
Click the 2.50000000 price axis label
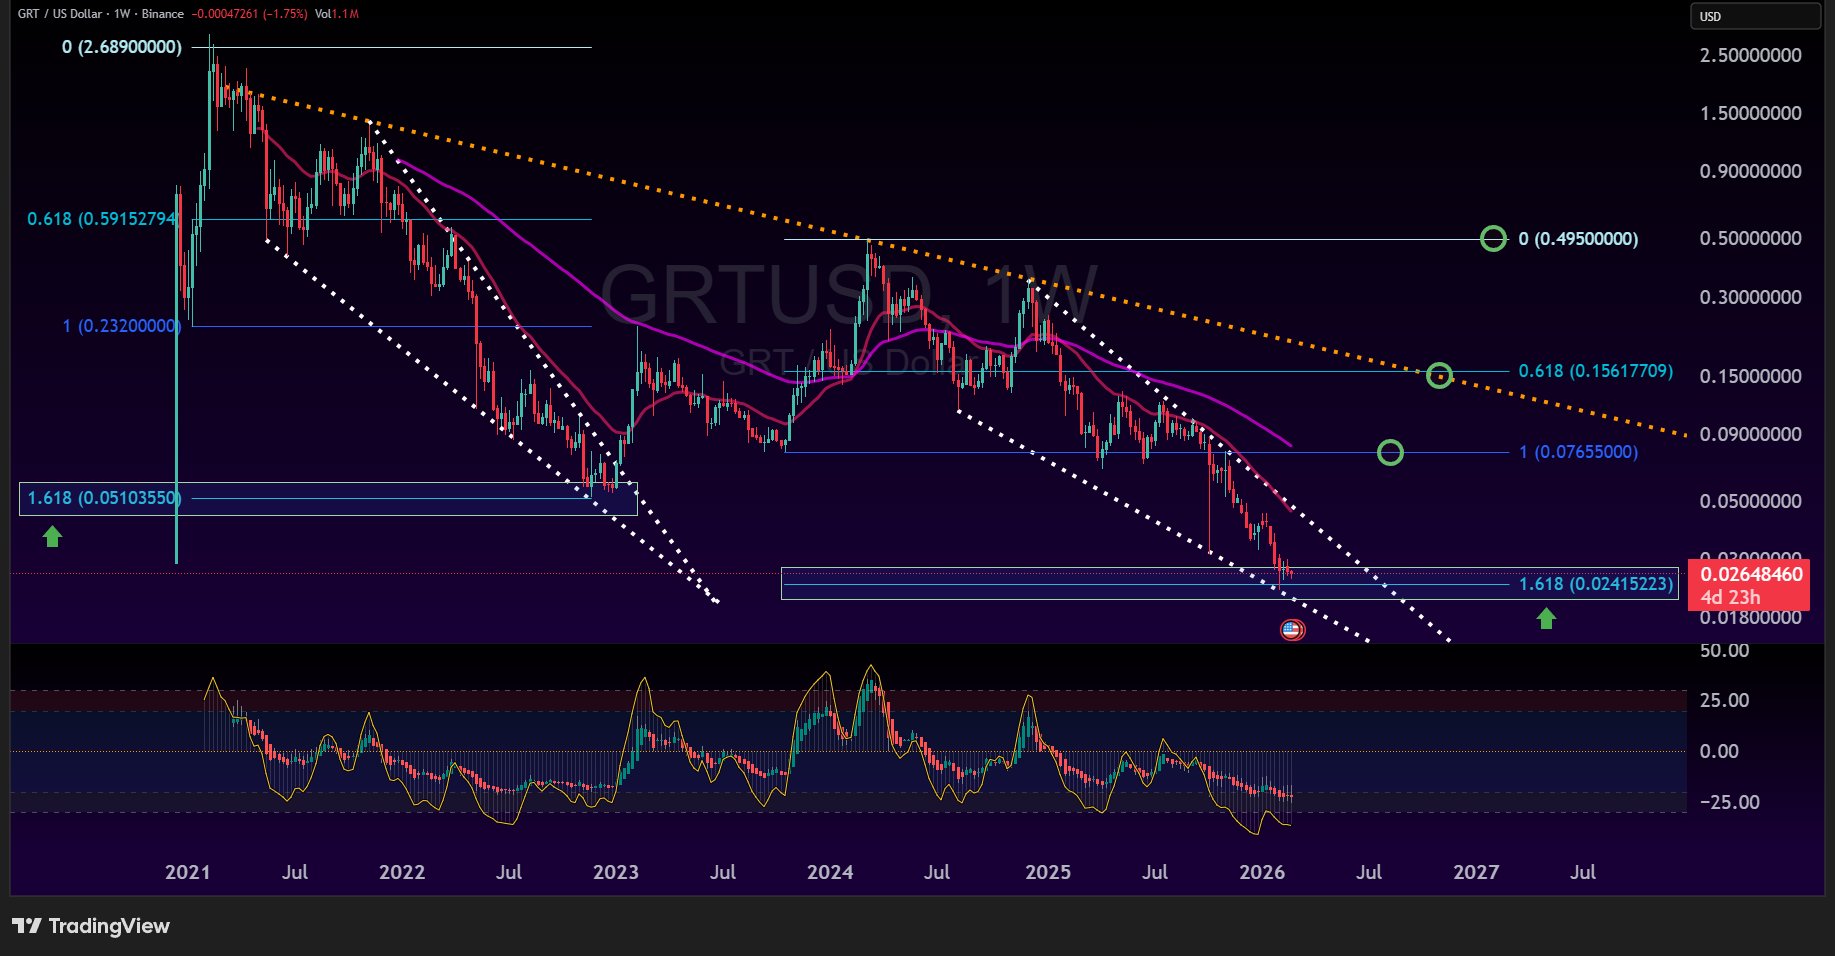point(1750,55)
